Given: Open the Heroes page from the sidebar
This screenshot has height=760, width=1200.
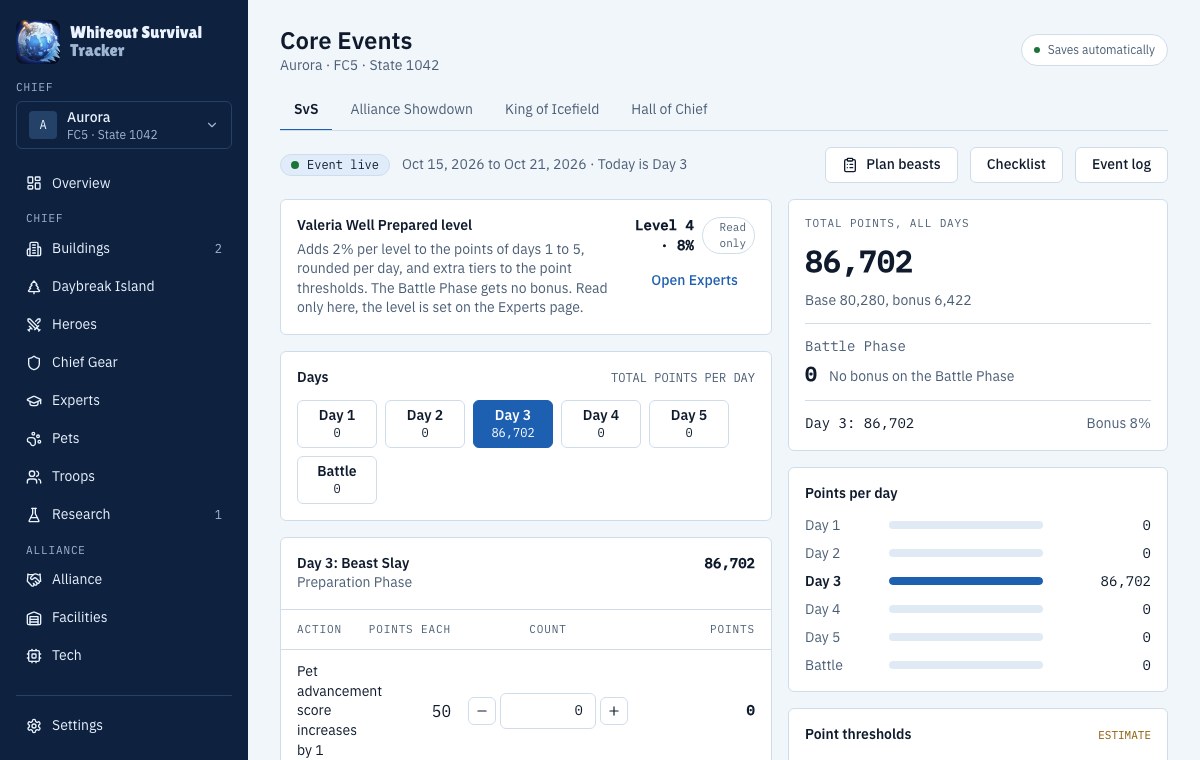Looking at the screenshot, I should (x=124, y=324).
